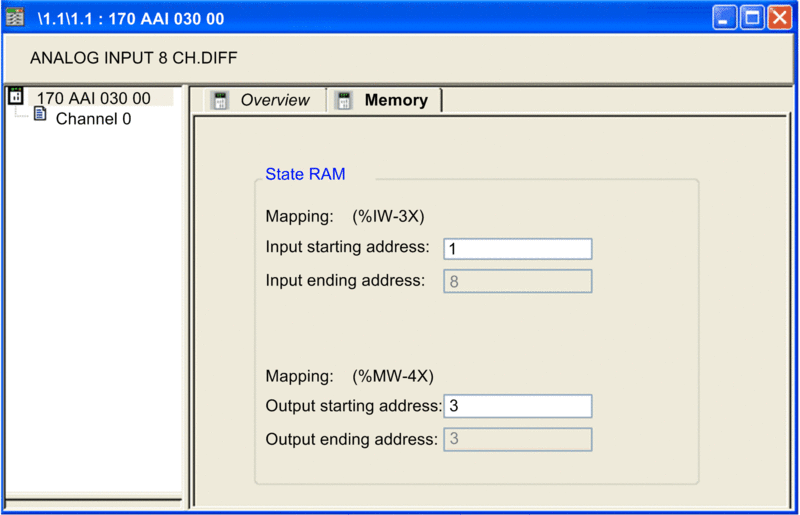Click the Input starting address field
Image resolution: width=800 pixels, height=515 pixels.
point(517,249)
